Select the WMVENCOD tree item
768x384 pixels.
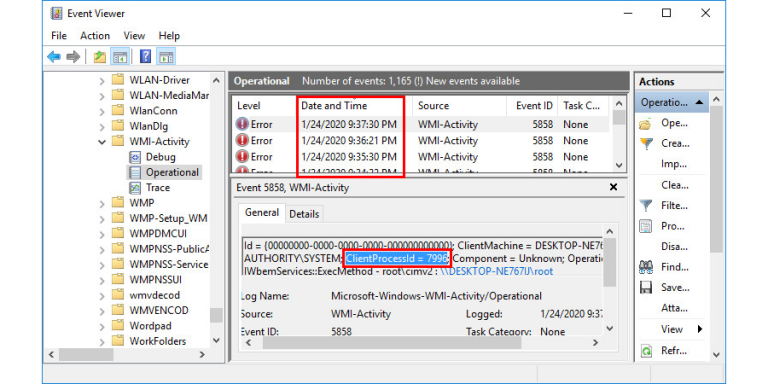[x=159, y=310]
